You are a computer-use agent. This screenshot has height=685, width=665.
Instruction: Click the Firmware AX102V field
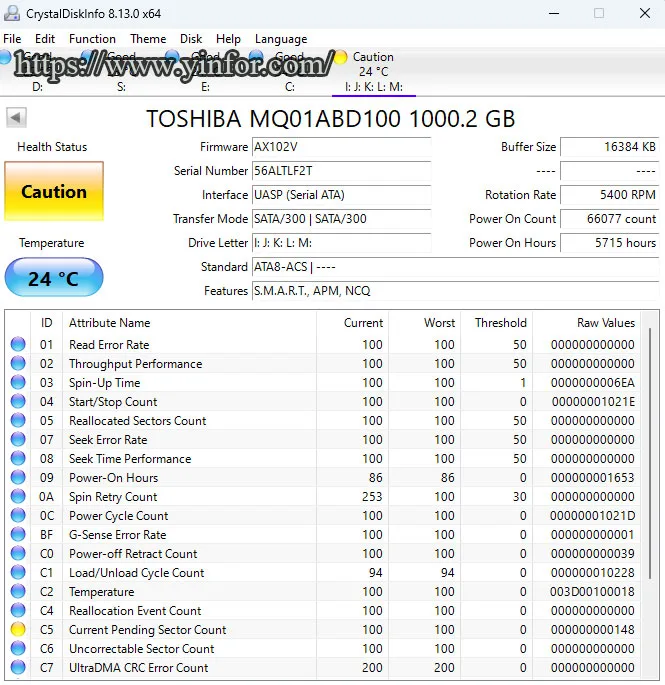(x=342, y=147)
